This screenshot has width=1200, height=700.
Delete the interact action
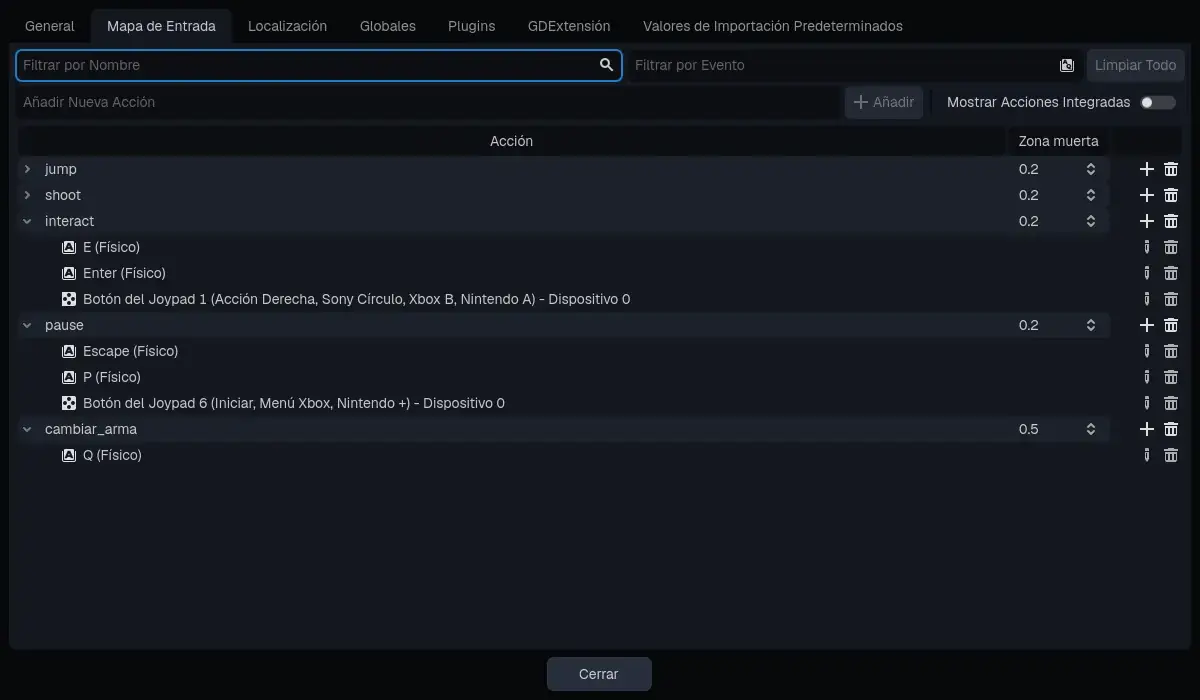click(x=1171, y=221)
